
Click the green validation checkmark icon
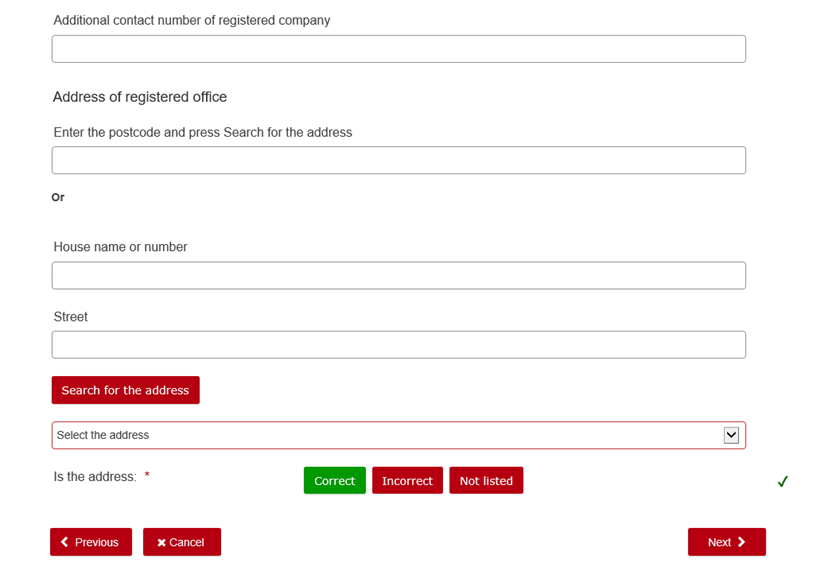[783, 481]
